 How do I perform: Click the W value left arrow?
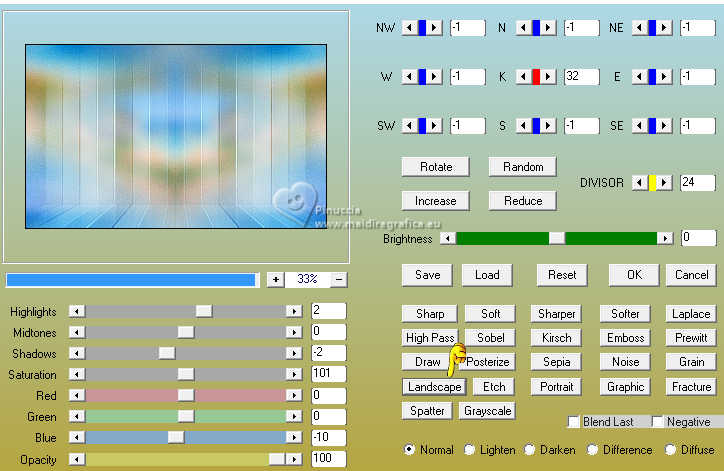click(x=410, y=77)
